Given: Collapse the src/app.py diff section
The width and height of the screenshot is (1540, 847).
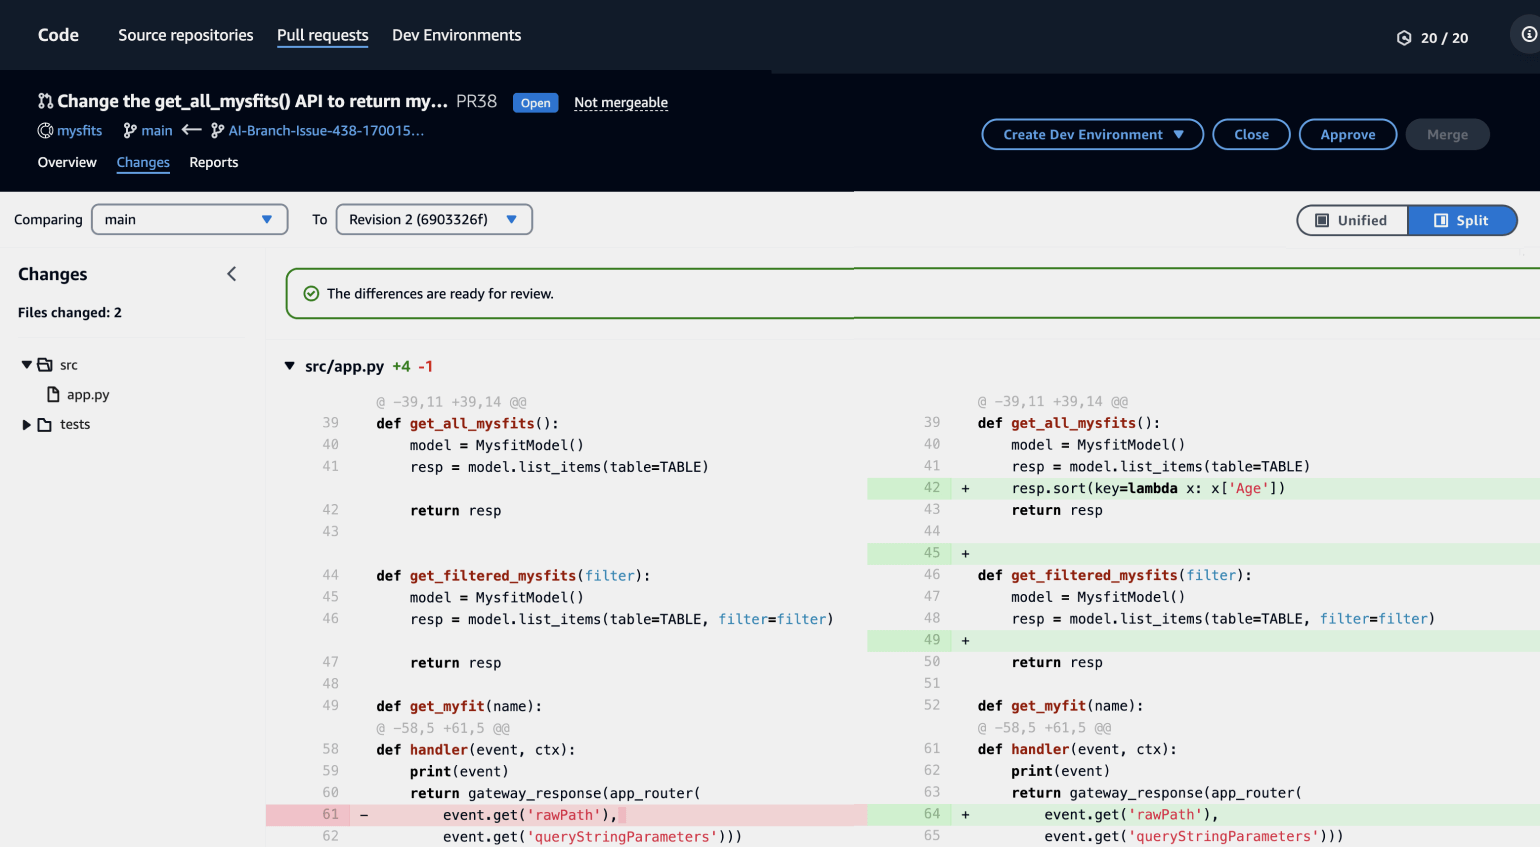Looking at the screenshot, I should 290,366.
